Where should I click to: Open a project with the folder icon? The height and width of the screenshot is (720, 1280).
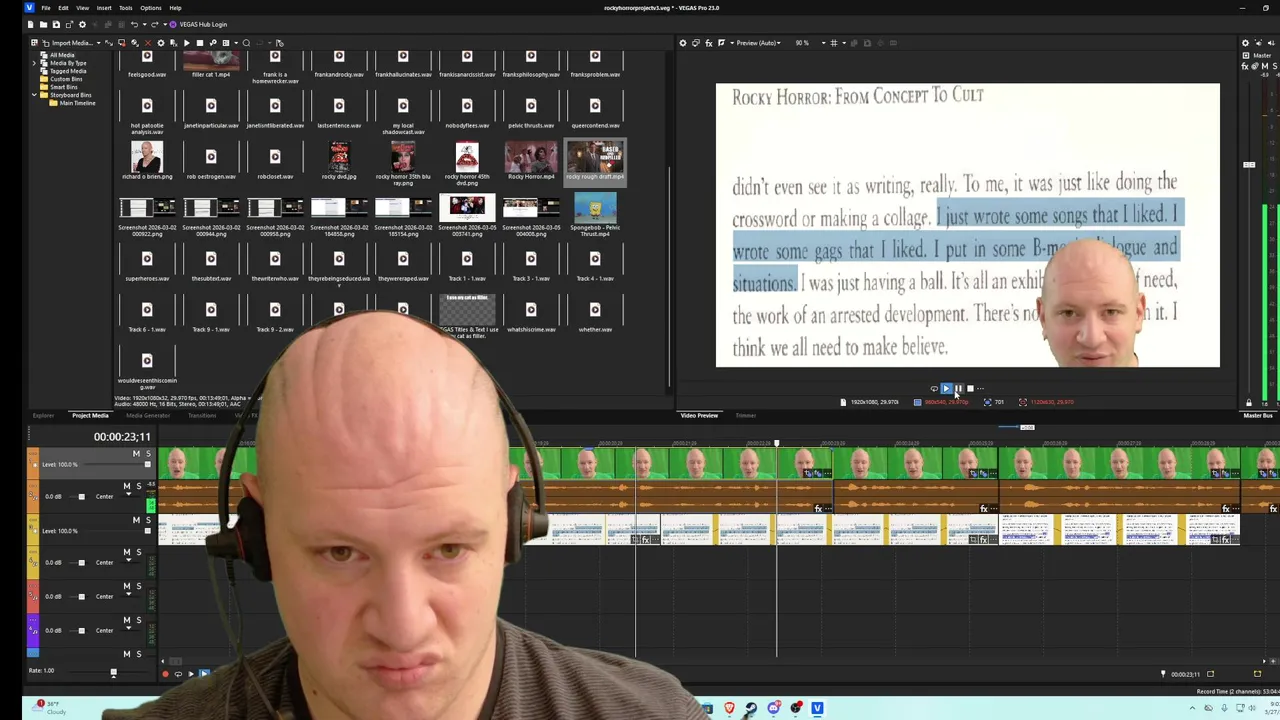tap(44, 24)
